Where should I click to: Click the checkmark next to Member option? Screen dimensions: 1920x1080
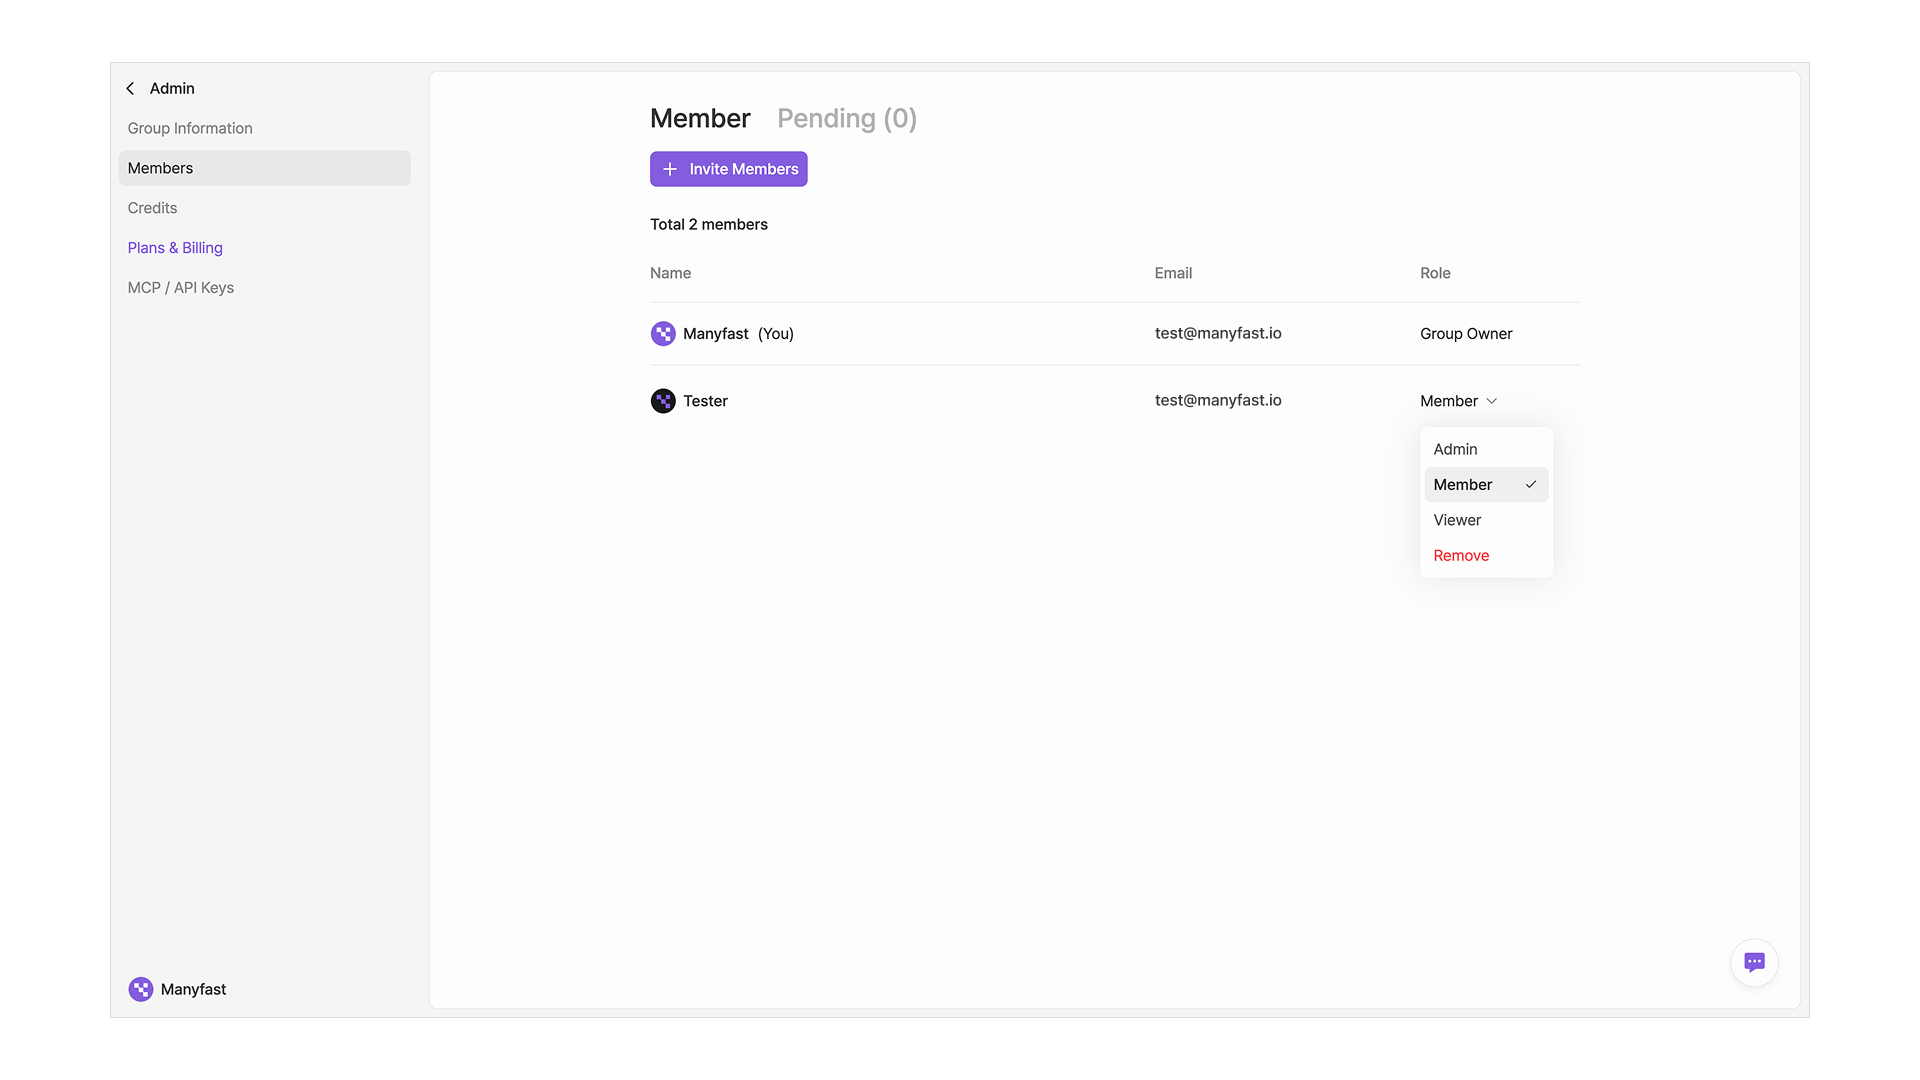(1530, 485)
